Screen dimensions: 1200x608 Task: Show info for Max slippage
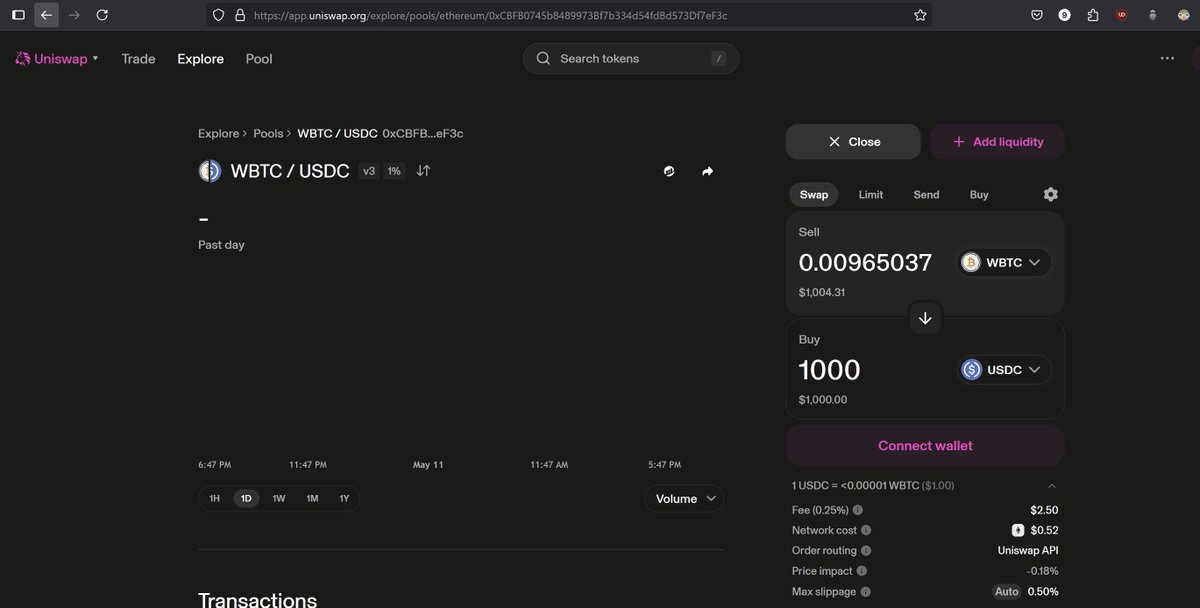866,592
